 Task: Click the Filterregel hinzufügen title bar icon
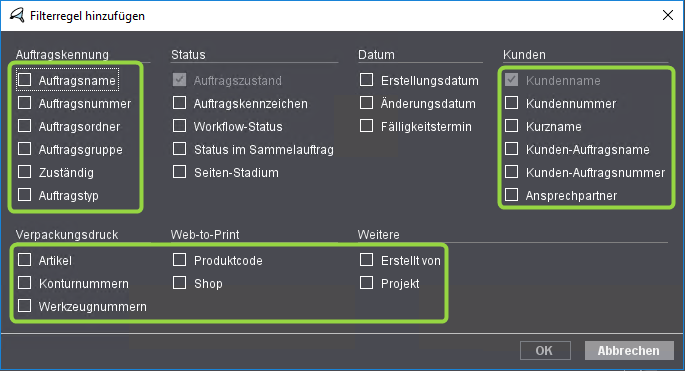(17, 15)
